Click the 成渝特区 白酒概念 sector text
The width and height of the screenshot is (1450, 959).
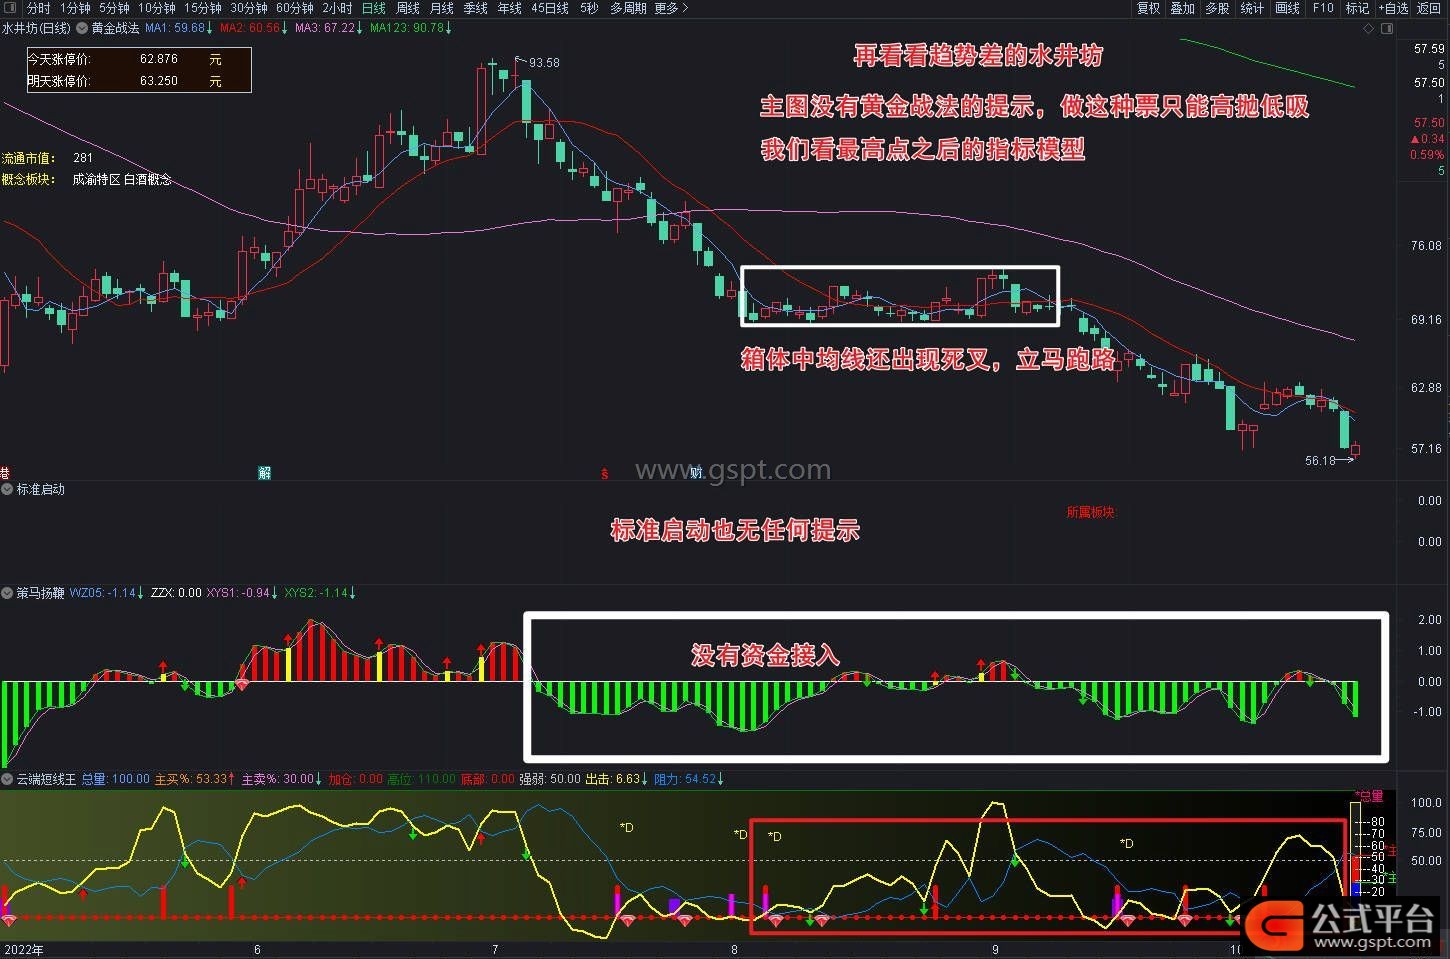coord(122,180)
